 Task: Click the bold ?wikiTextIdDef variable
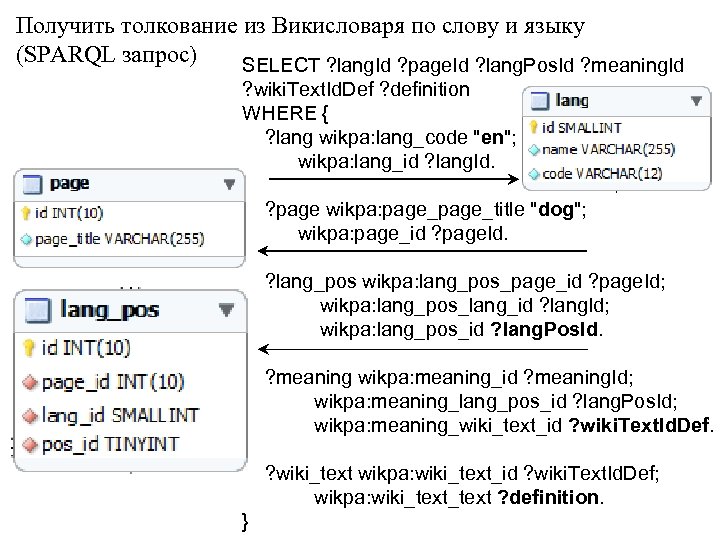pos(638,425)
